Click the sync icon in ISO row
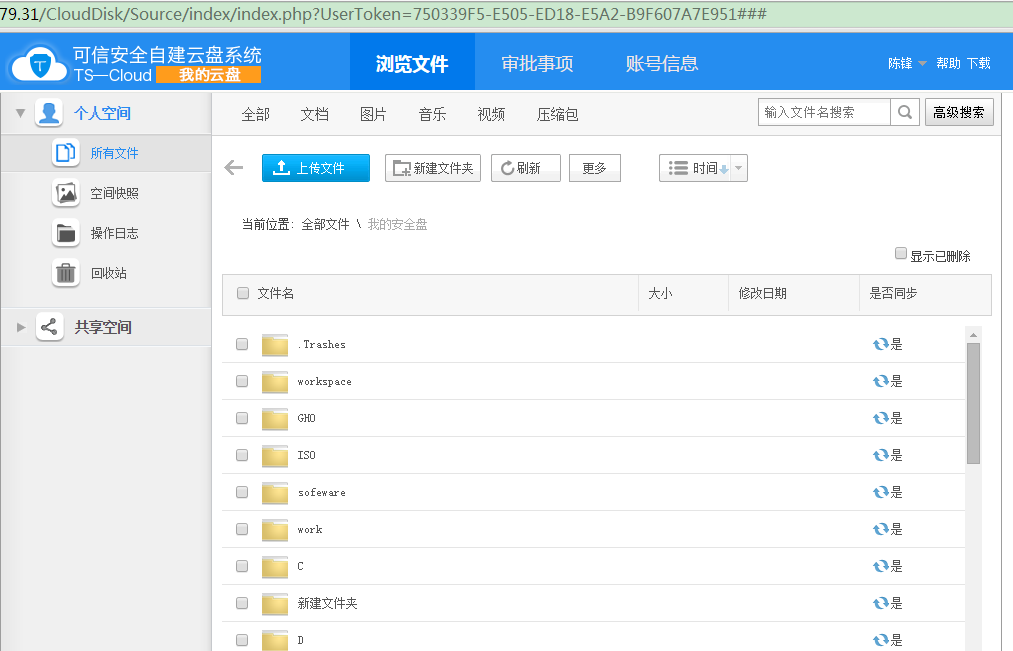 tap(881, 455)
